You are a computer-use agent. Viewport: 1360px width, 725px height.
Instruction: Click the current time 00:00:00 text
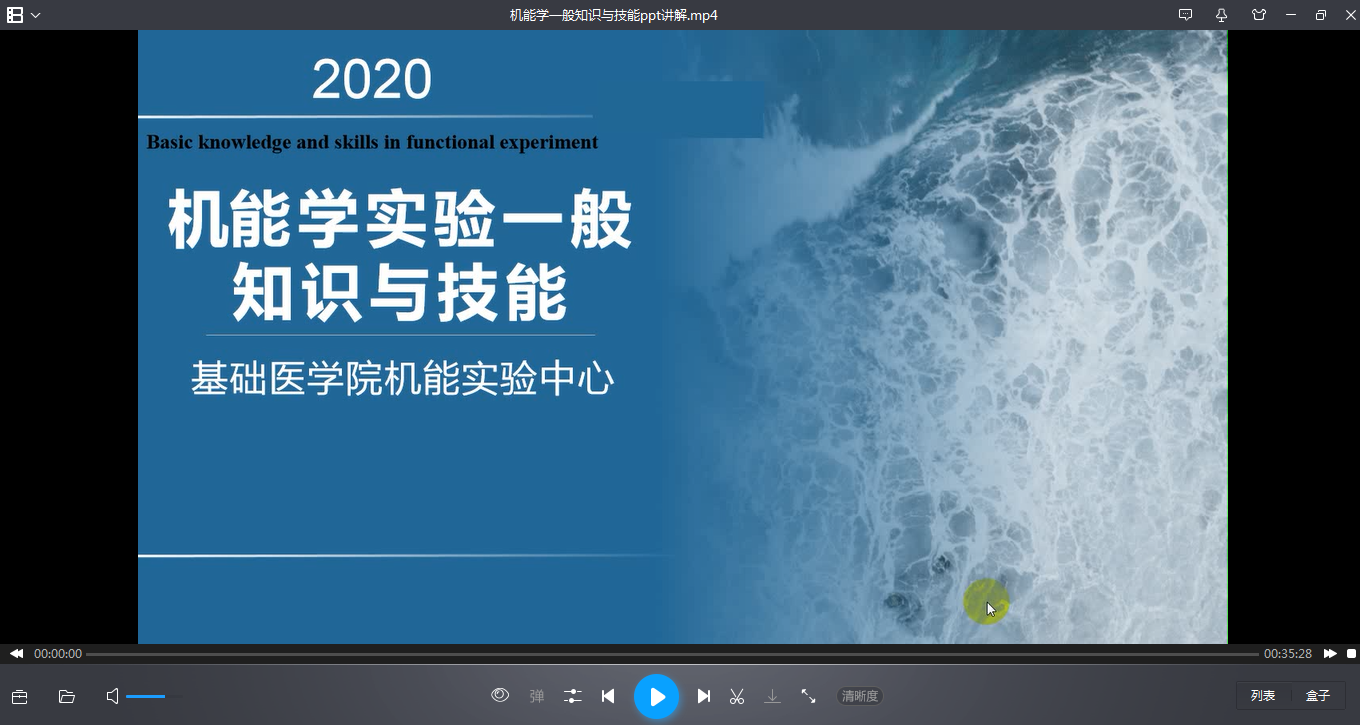coord(58,654)
